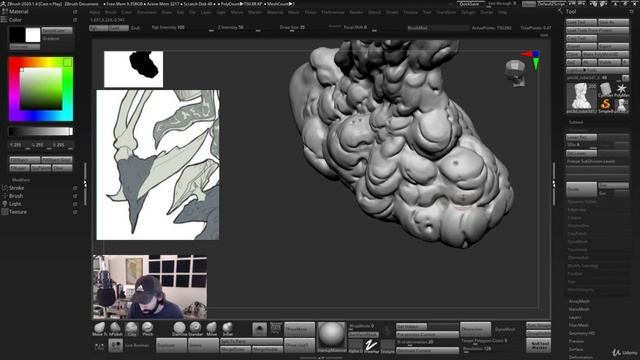The image size is (640, 360).
Task: Click the XYZ axis orientation gizmo
Action: coord(533,60)
